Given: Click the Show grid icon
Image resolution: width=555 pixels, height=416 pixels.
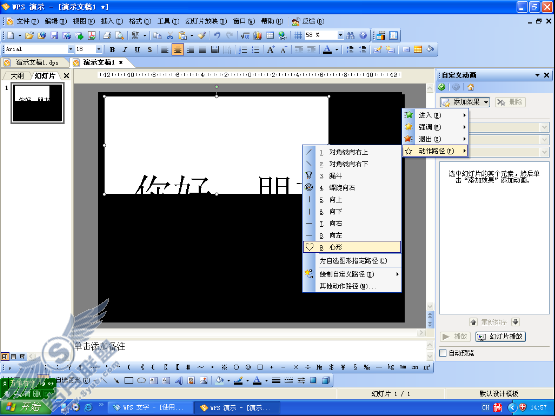Looking at the screenshot, I should 298,35.
